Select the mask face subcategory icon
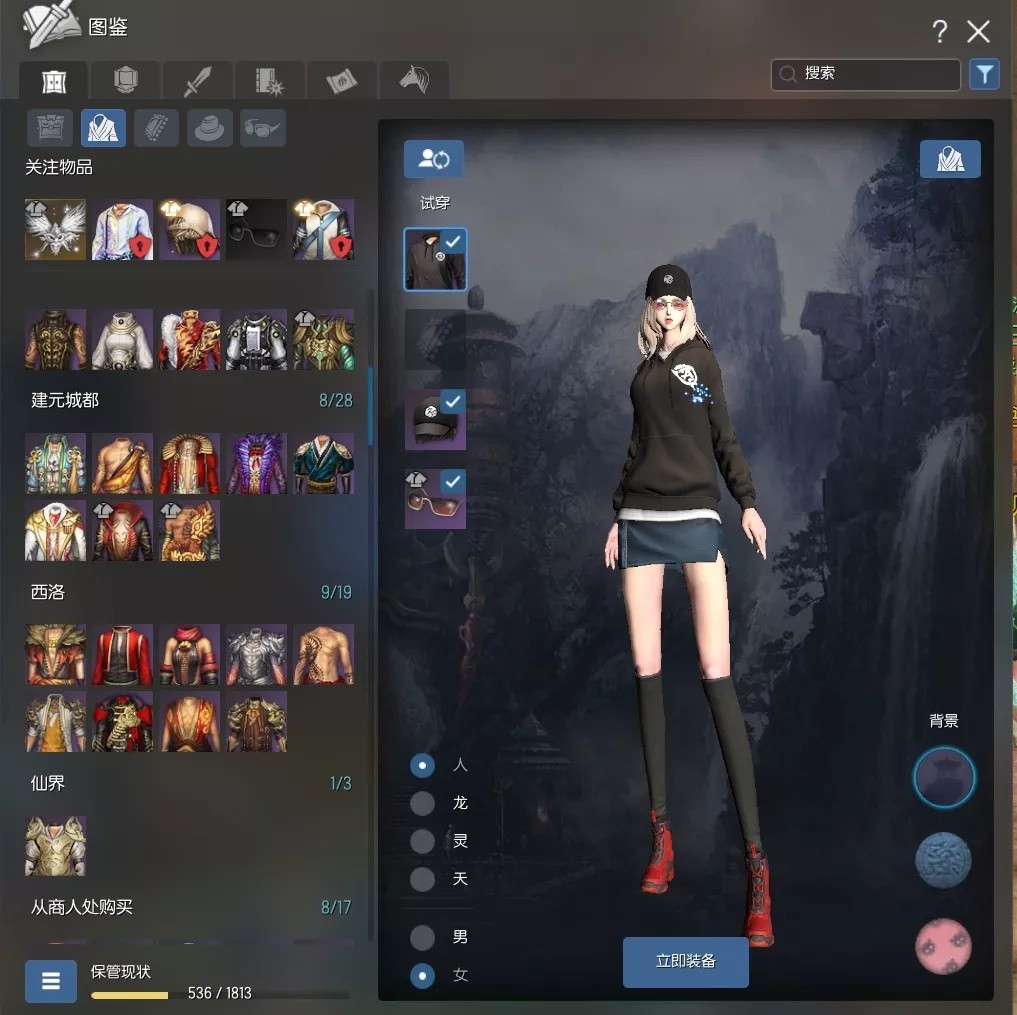Image resolution: width=1017 pixels, height=1015 pixels. (50, 128)
